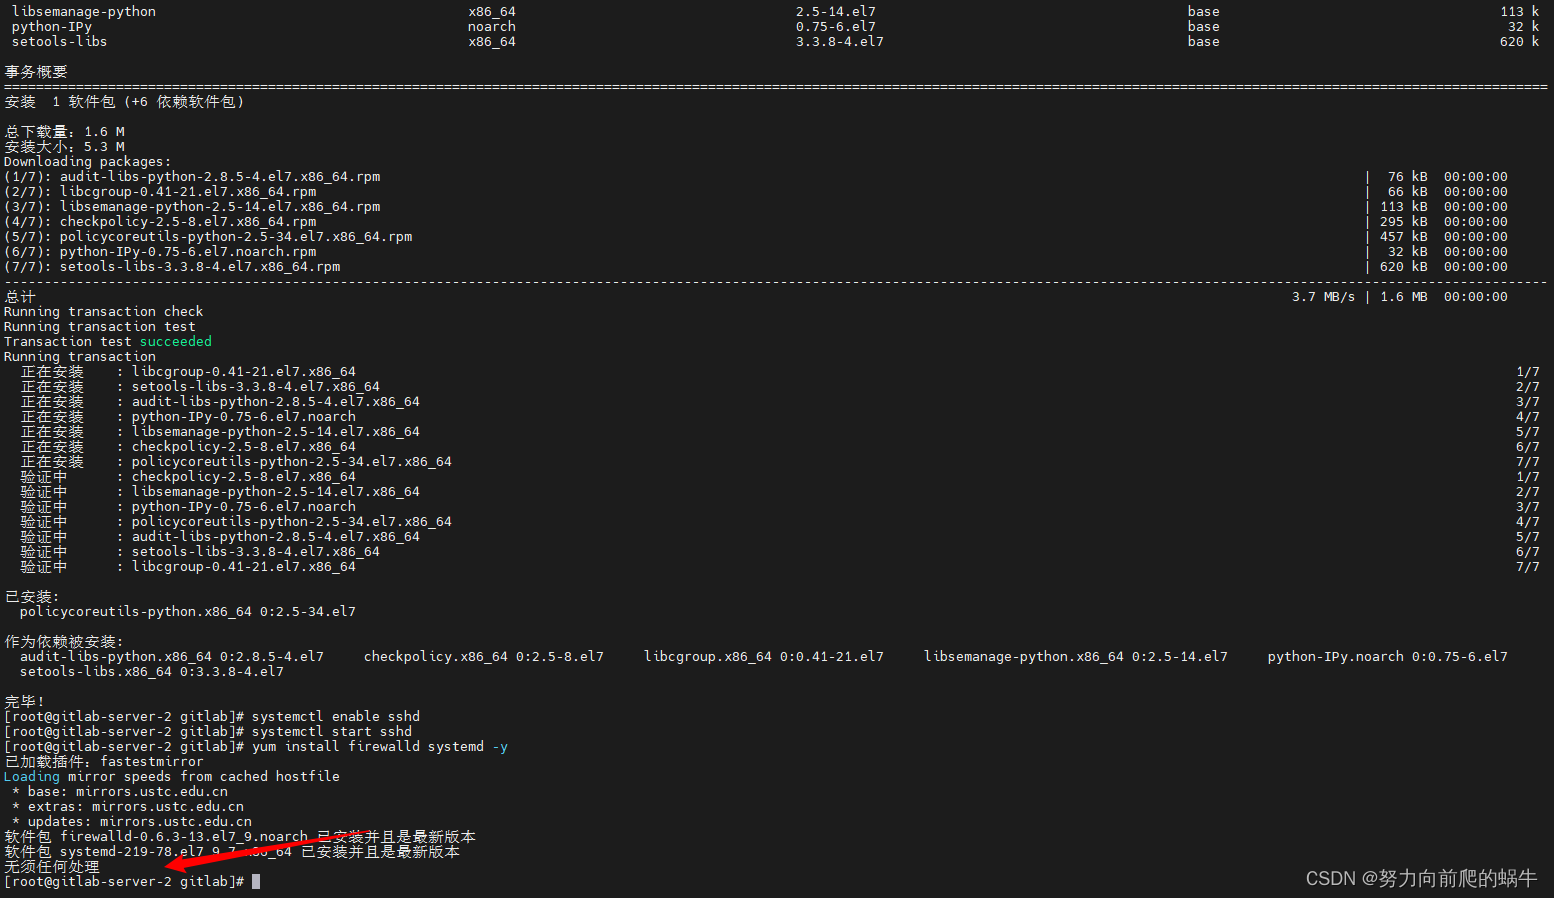Select "audit-libs-python.x86_64 0:2.8.5-4.el7" dependency entry

pos(172,657)
